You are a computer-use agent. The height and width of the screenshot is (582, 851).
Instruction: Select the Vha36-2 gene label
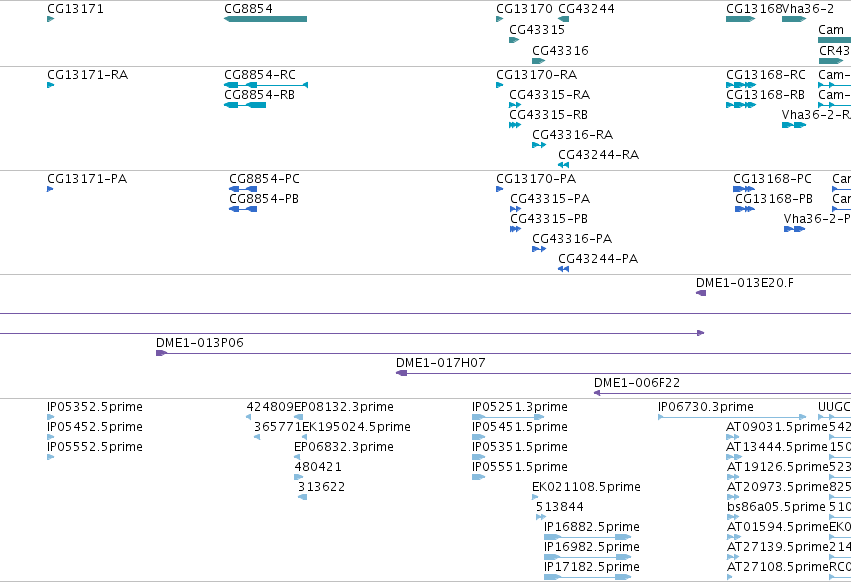click(808, 9)
